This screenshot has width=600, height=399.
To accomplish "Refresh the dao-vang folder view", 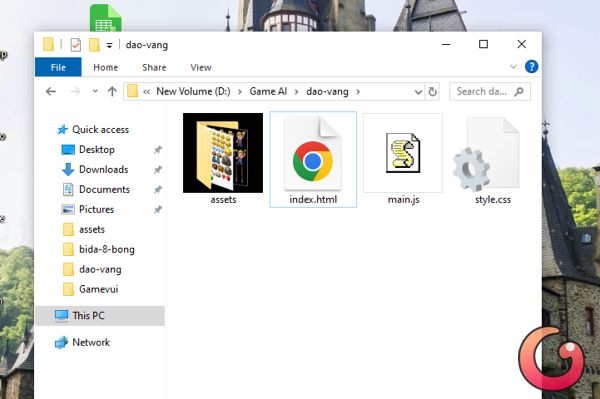I will (432, 92).
